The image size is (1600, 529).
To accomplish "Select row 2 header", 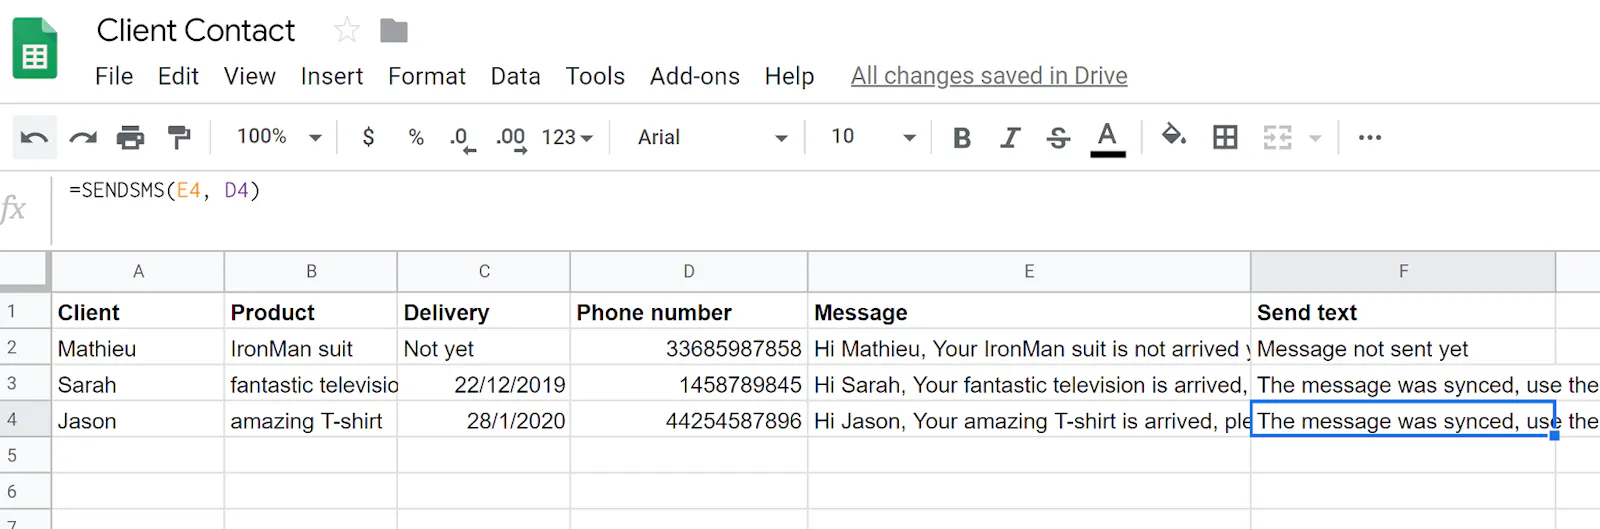I will [x=25, y=347].
